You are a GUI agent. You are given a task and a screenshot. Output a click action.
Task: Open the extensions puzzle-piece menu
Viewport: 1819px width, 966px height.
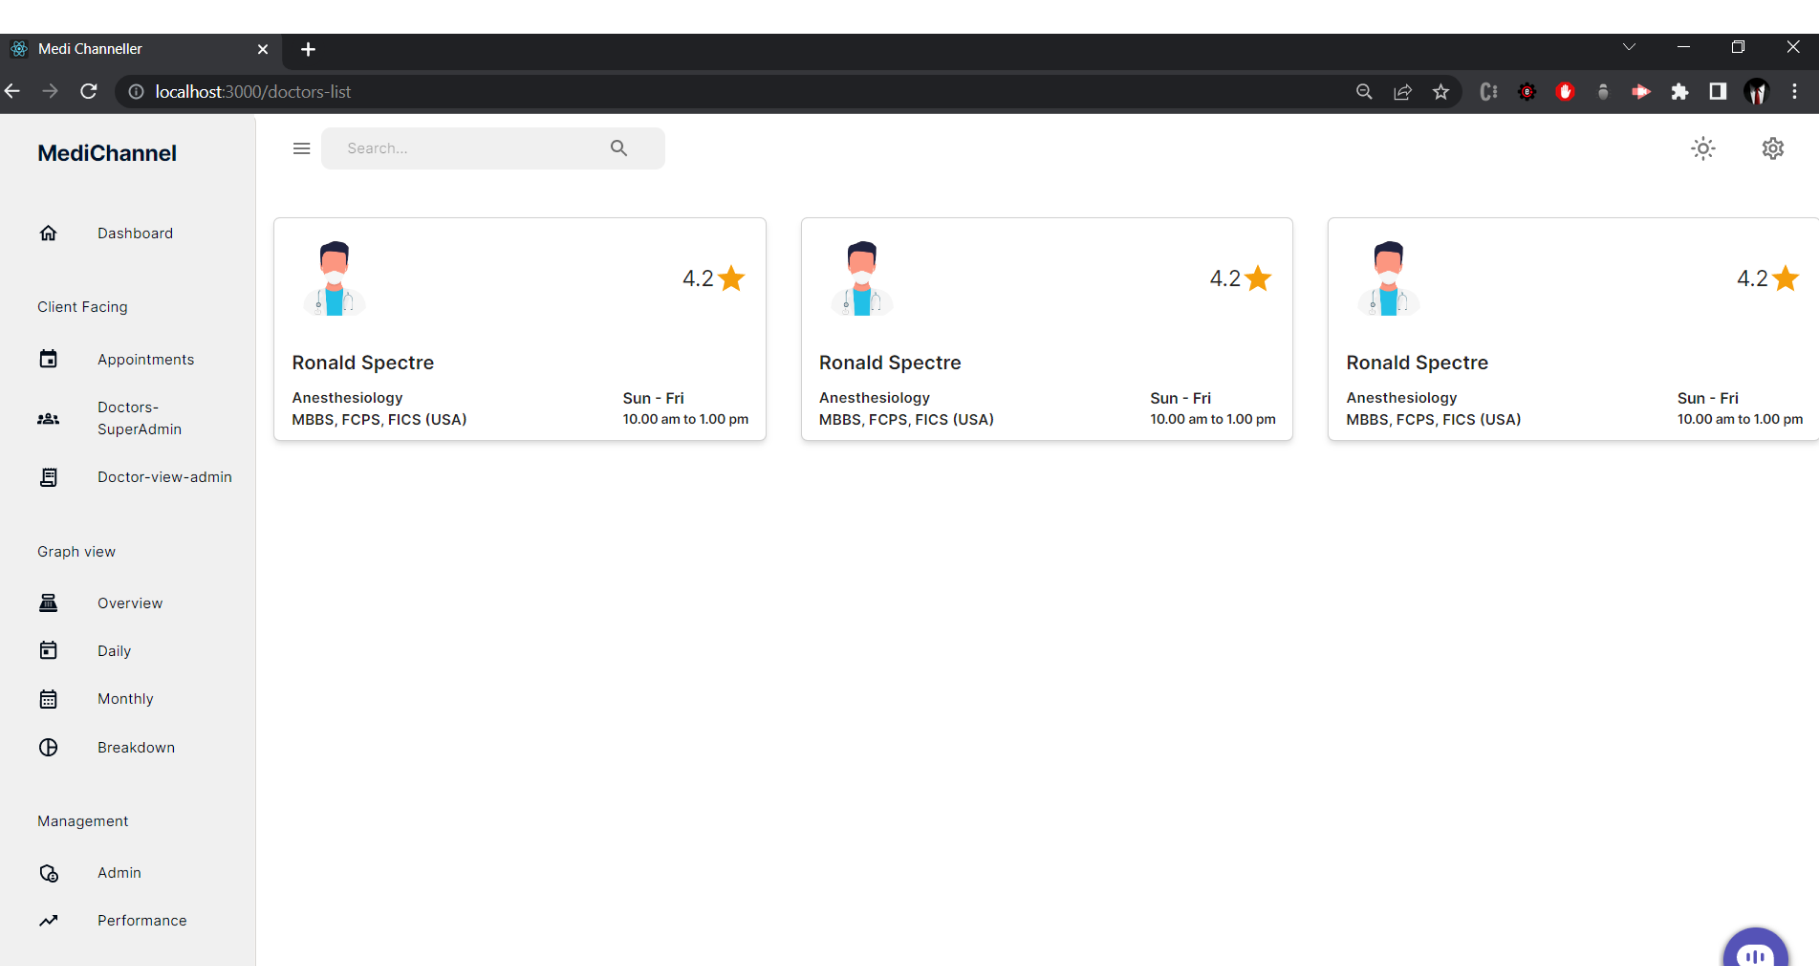click(1679, 91)
